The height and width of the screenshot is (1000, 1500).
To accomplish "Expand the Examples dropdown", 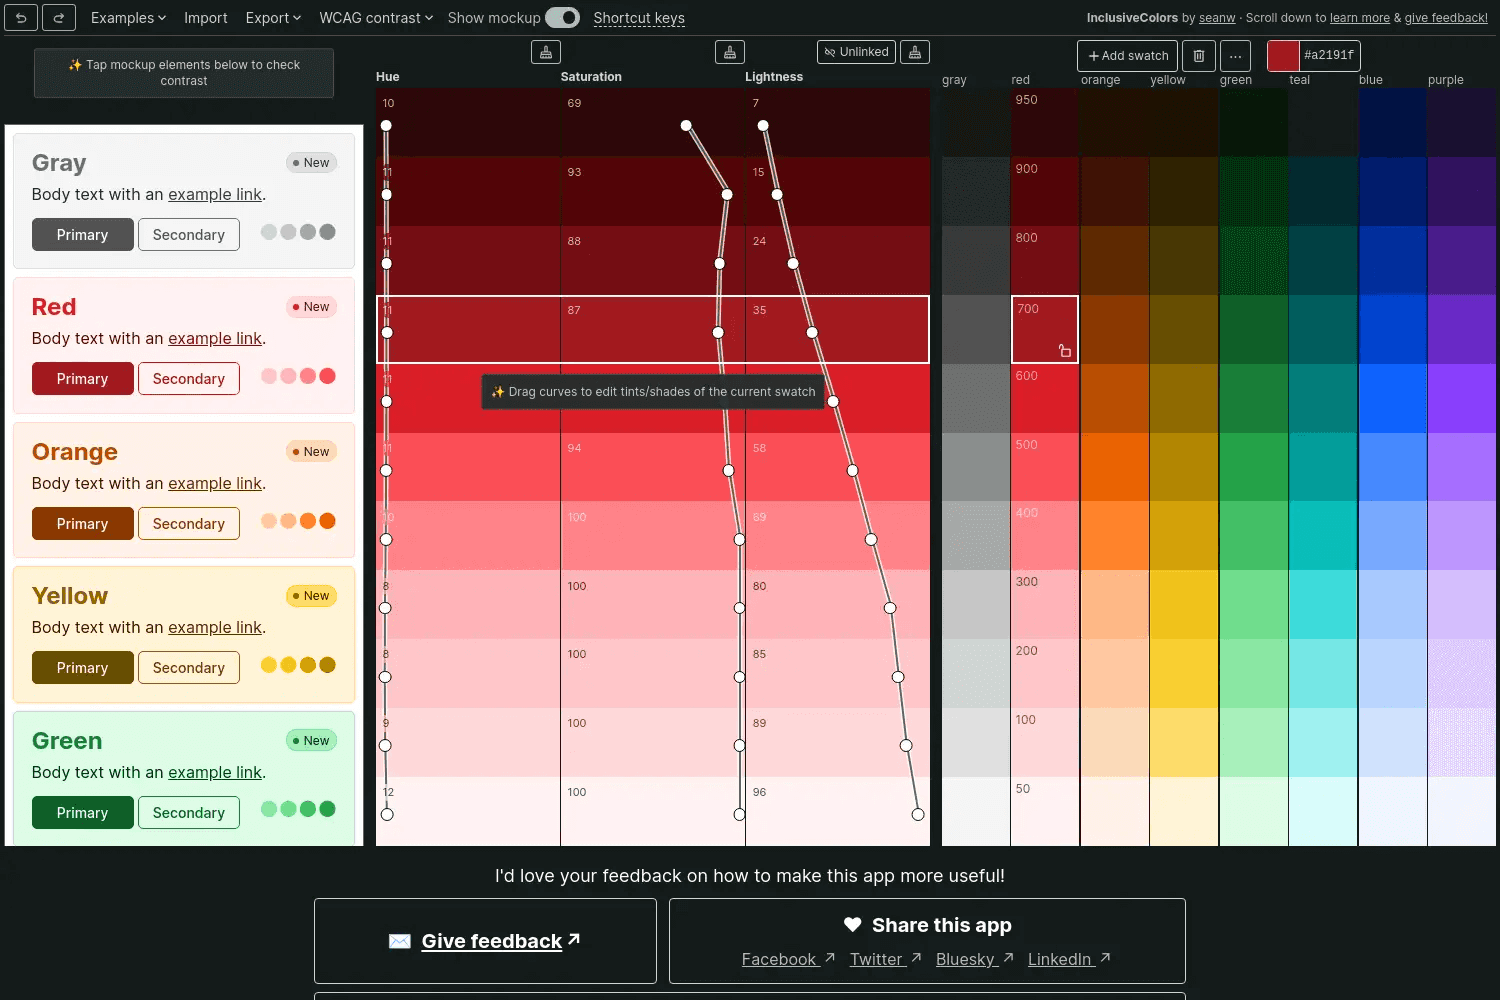I will pos(128,18).
